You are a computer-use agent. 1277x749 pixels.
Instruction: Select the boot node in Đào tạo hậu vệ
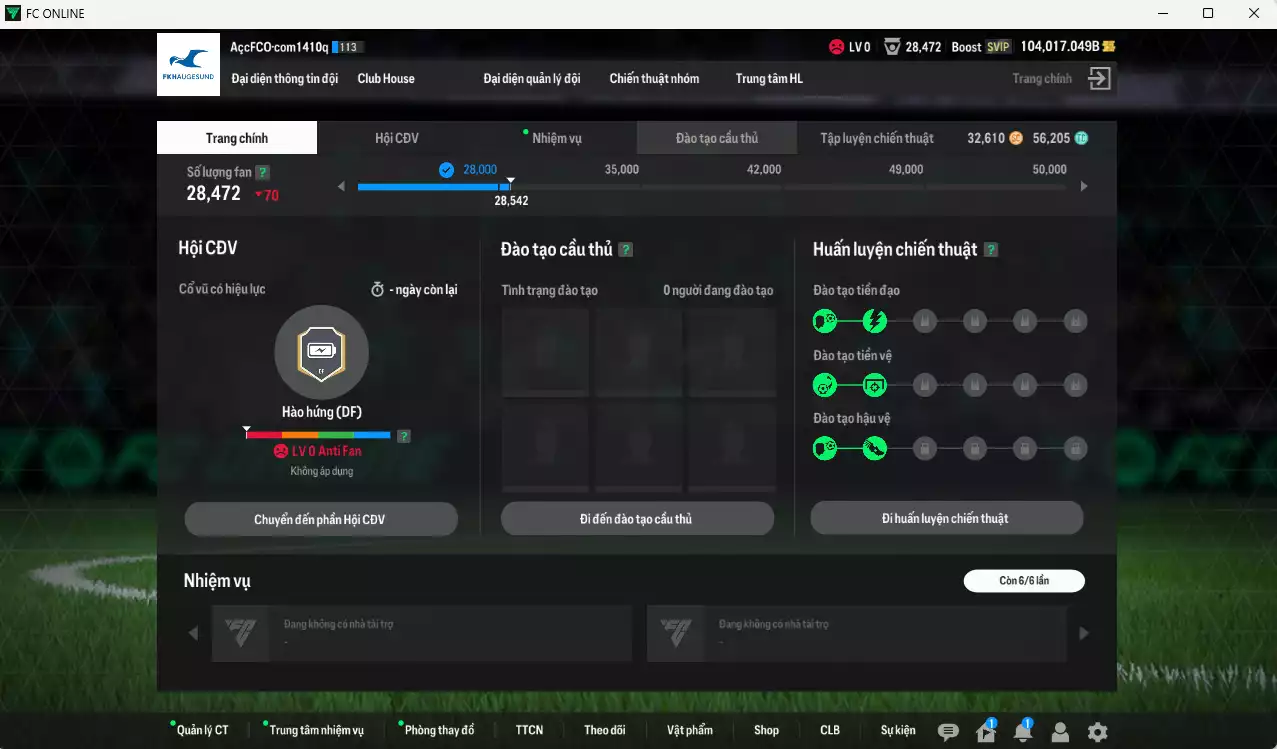[875, 448]
